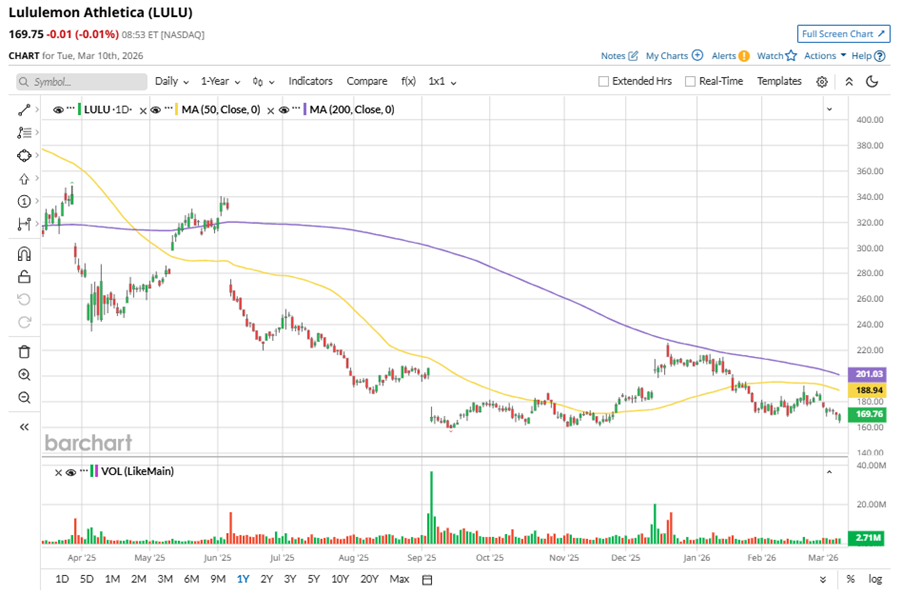902x595 pixels.
Task: Click the zoom out magnifier
Action: (24, 398)
